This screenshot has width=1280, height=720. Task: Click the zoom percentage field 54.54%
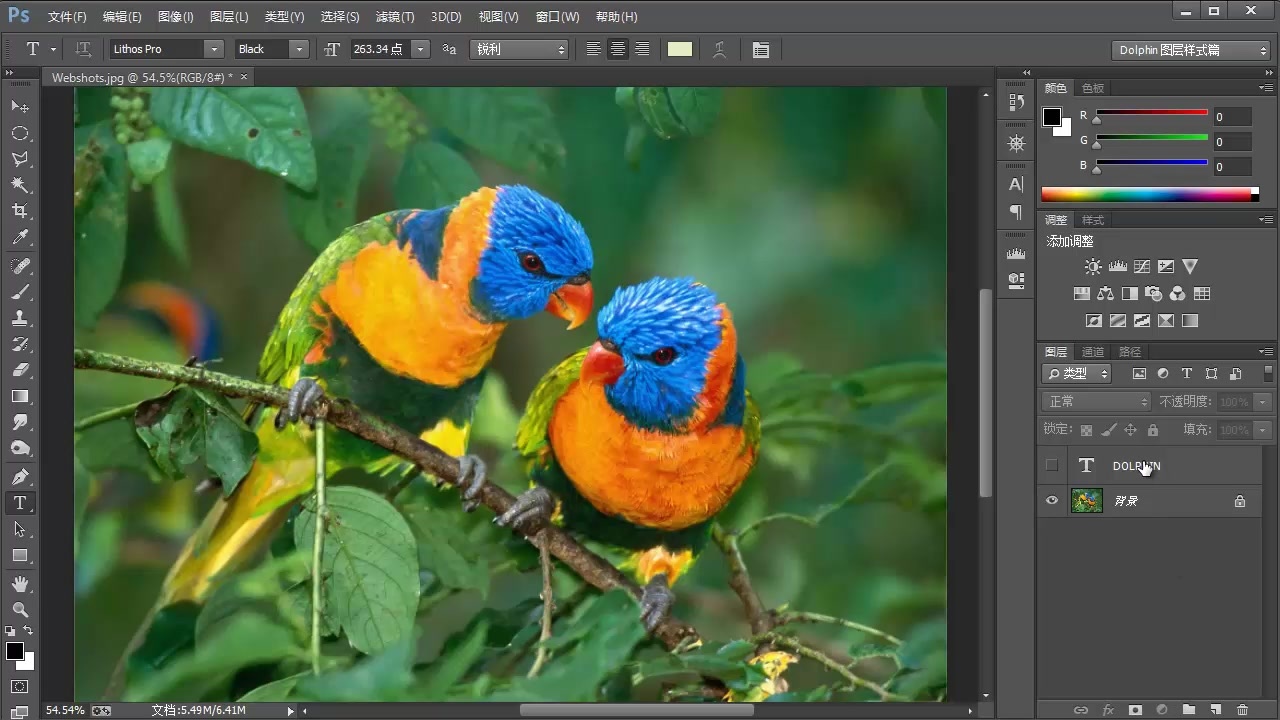(x=65, y=710)
